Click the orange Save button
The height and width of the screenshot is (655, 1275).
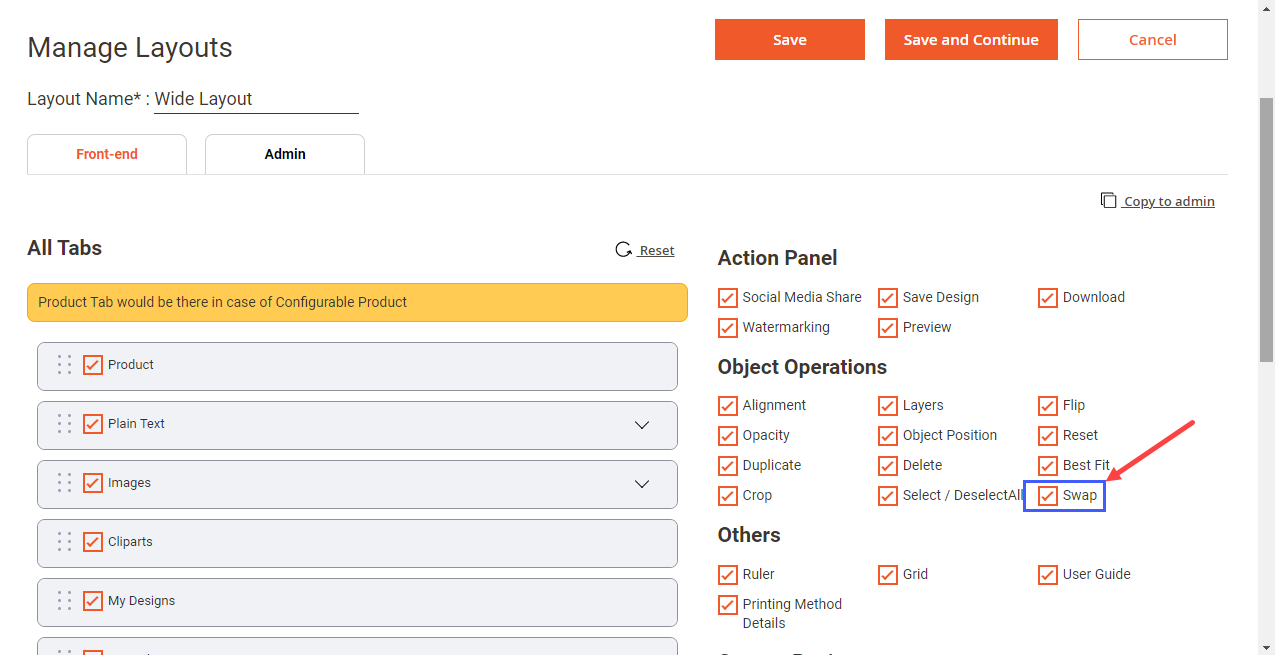pos(789,40)
